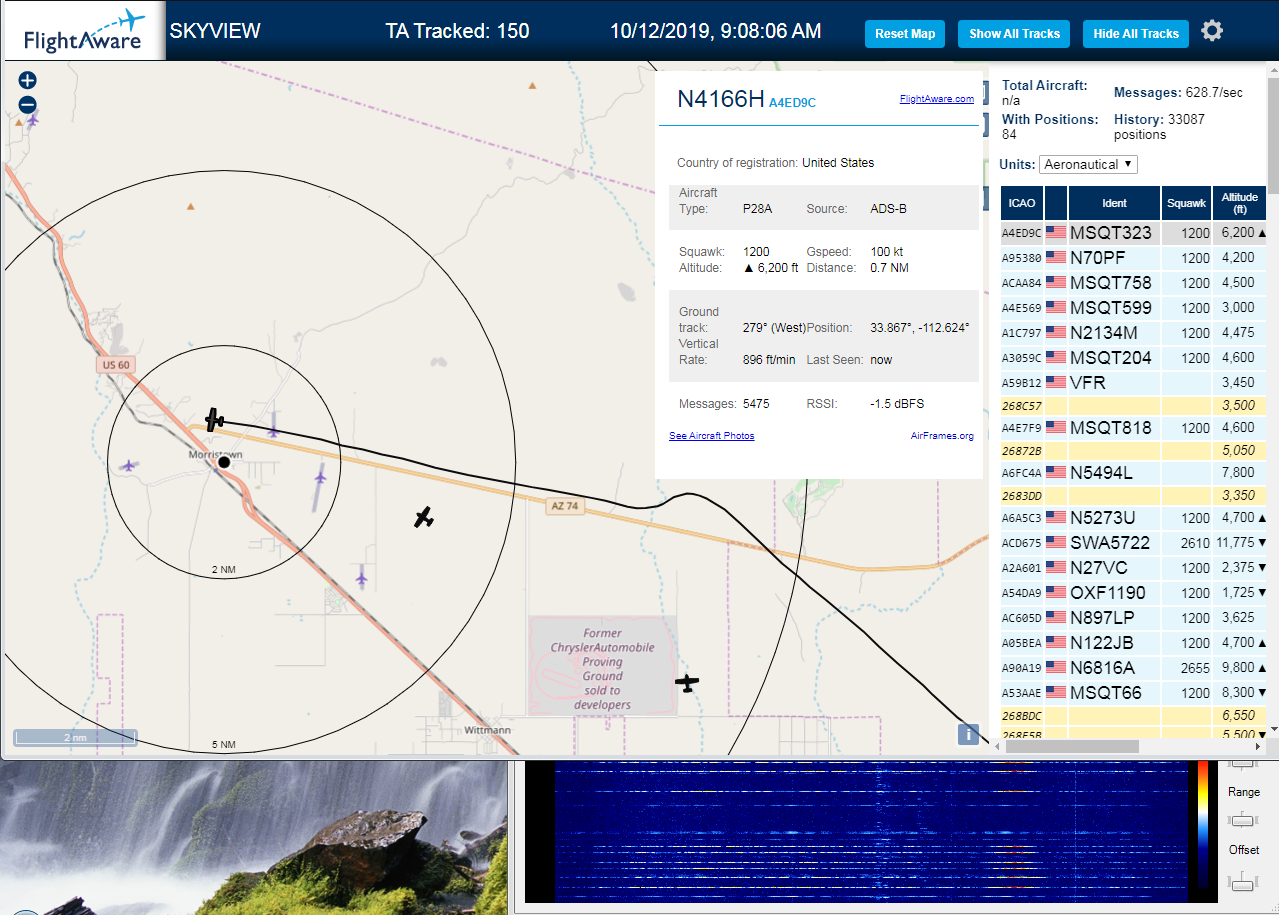Click the US flag in MSQT323 row
The image size is (1279, 915).
[x=1056, y=232]
